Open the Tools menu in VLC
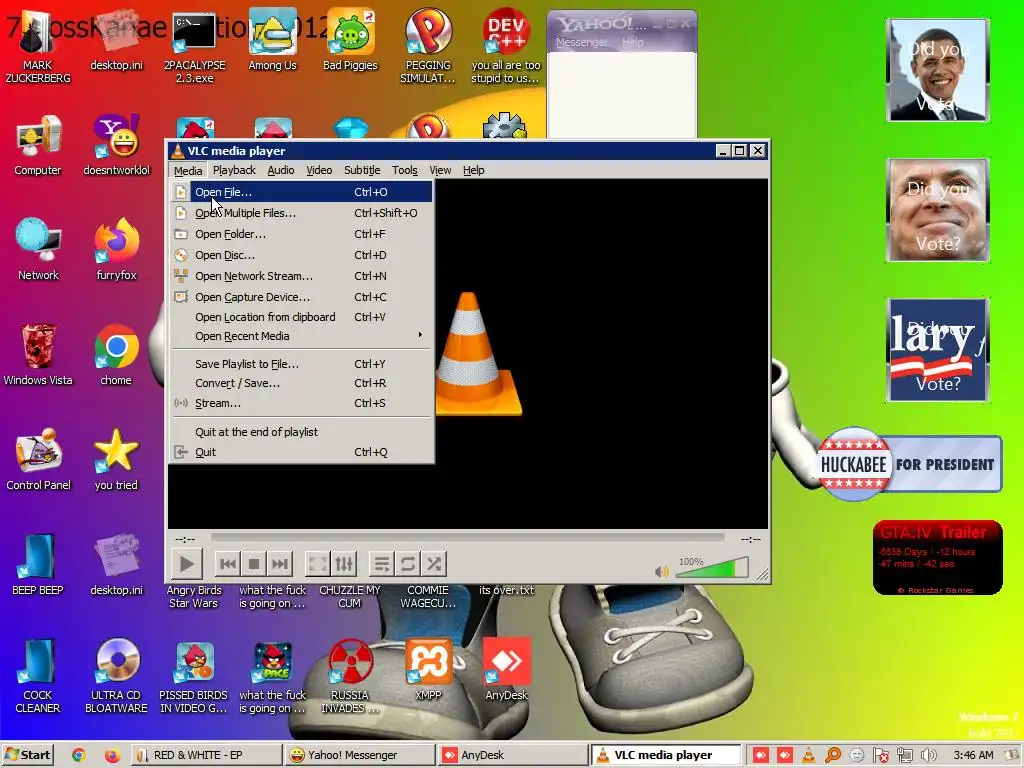The width and height of the screenshot is (1024, 768). coord(404,170)
